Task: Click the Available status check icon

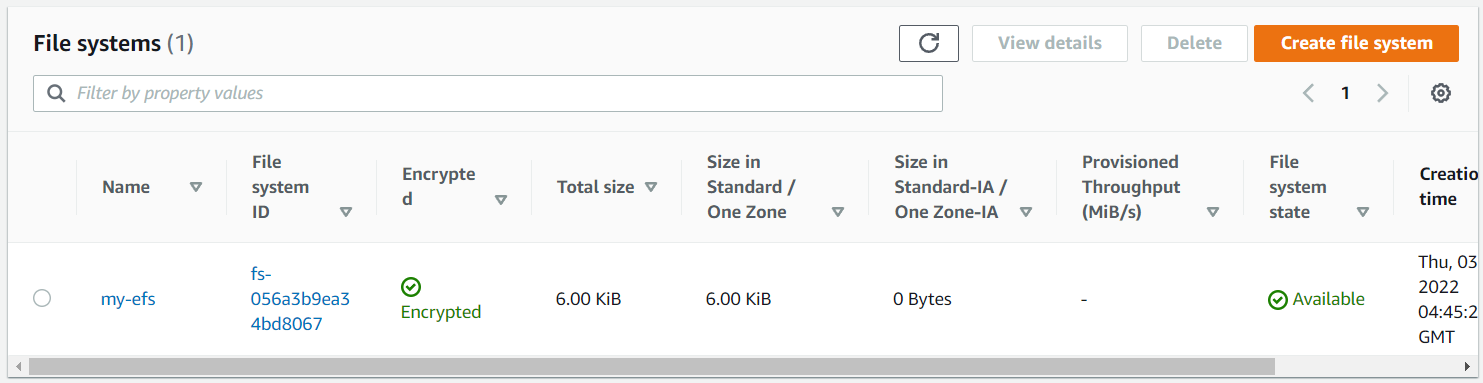Action: coord(1277,300)
